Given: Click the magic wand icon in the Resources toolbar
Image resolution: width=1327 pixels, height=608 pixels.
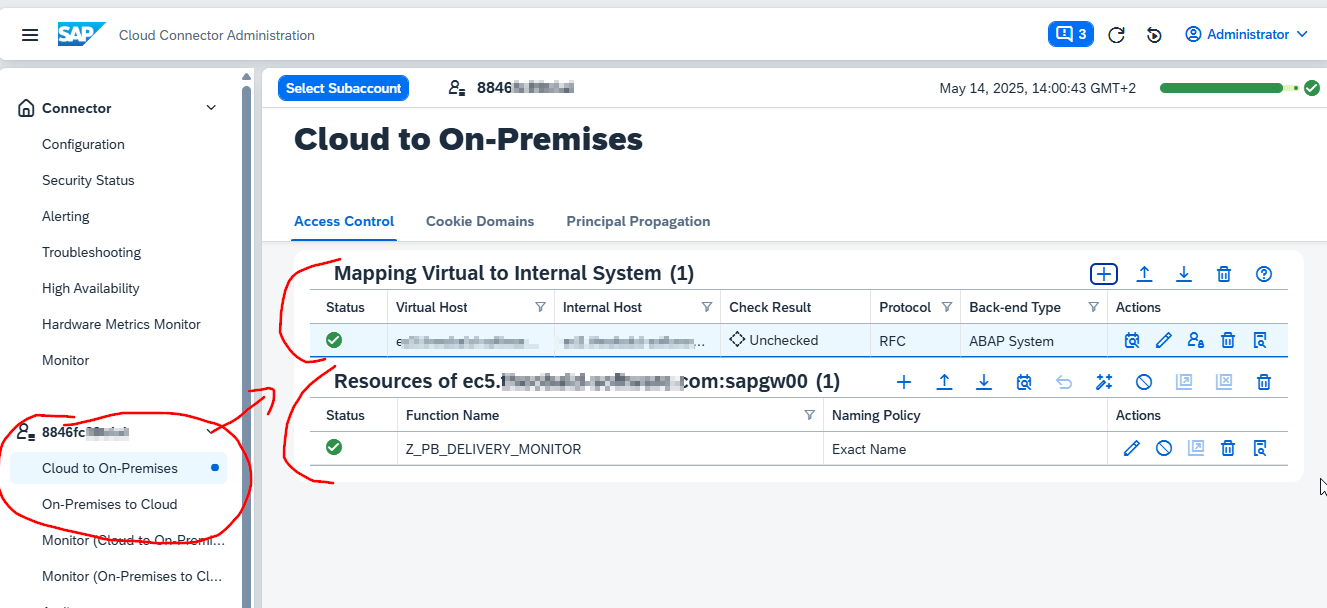Looking at the screenshot, I should [1104, 382].
